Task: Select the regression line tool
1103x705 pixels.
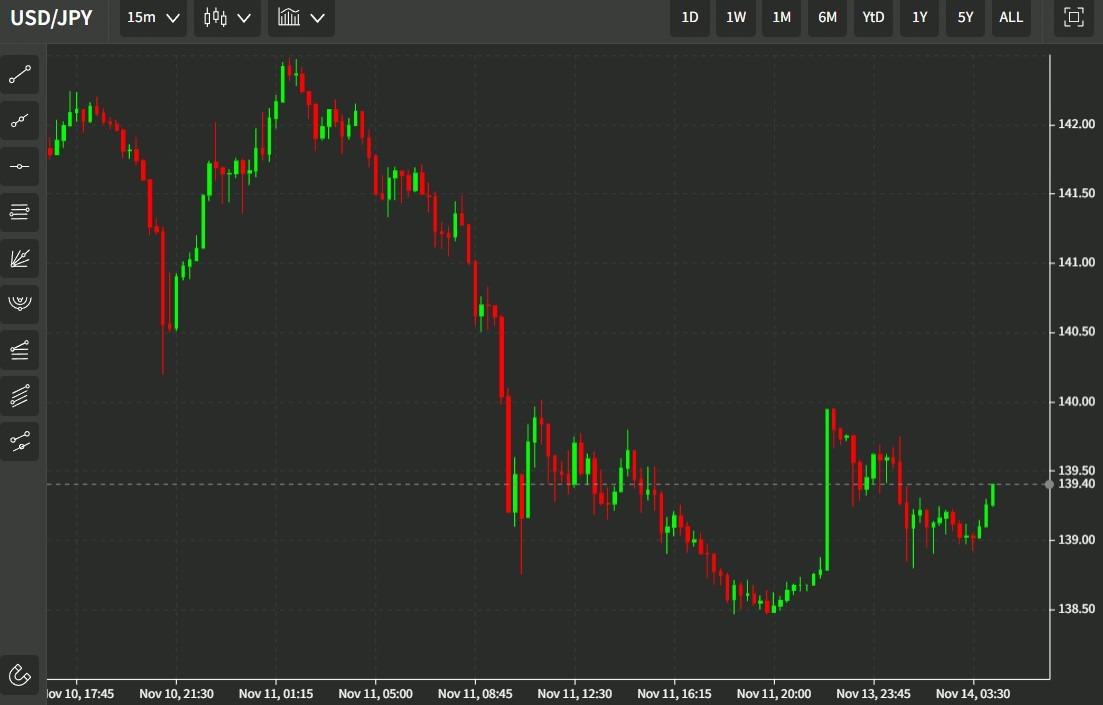Action: pos(20,441)
